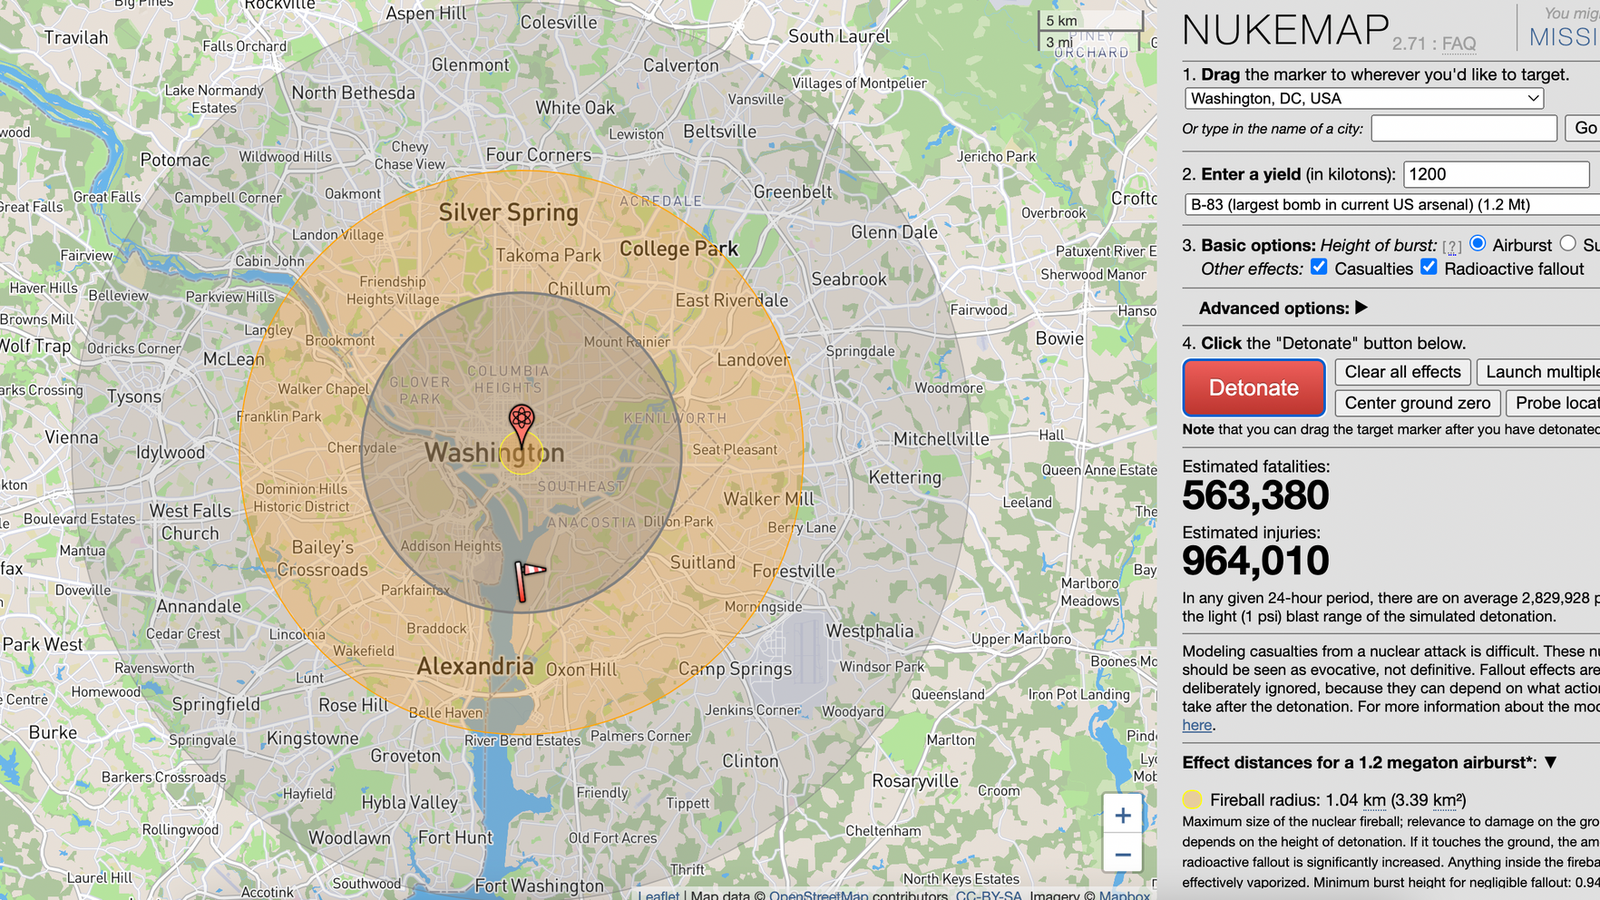Collapse the Effect distances section arrow
Image resolution: width=1600 pixels, height=900 pixels.
[1551, 762]
